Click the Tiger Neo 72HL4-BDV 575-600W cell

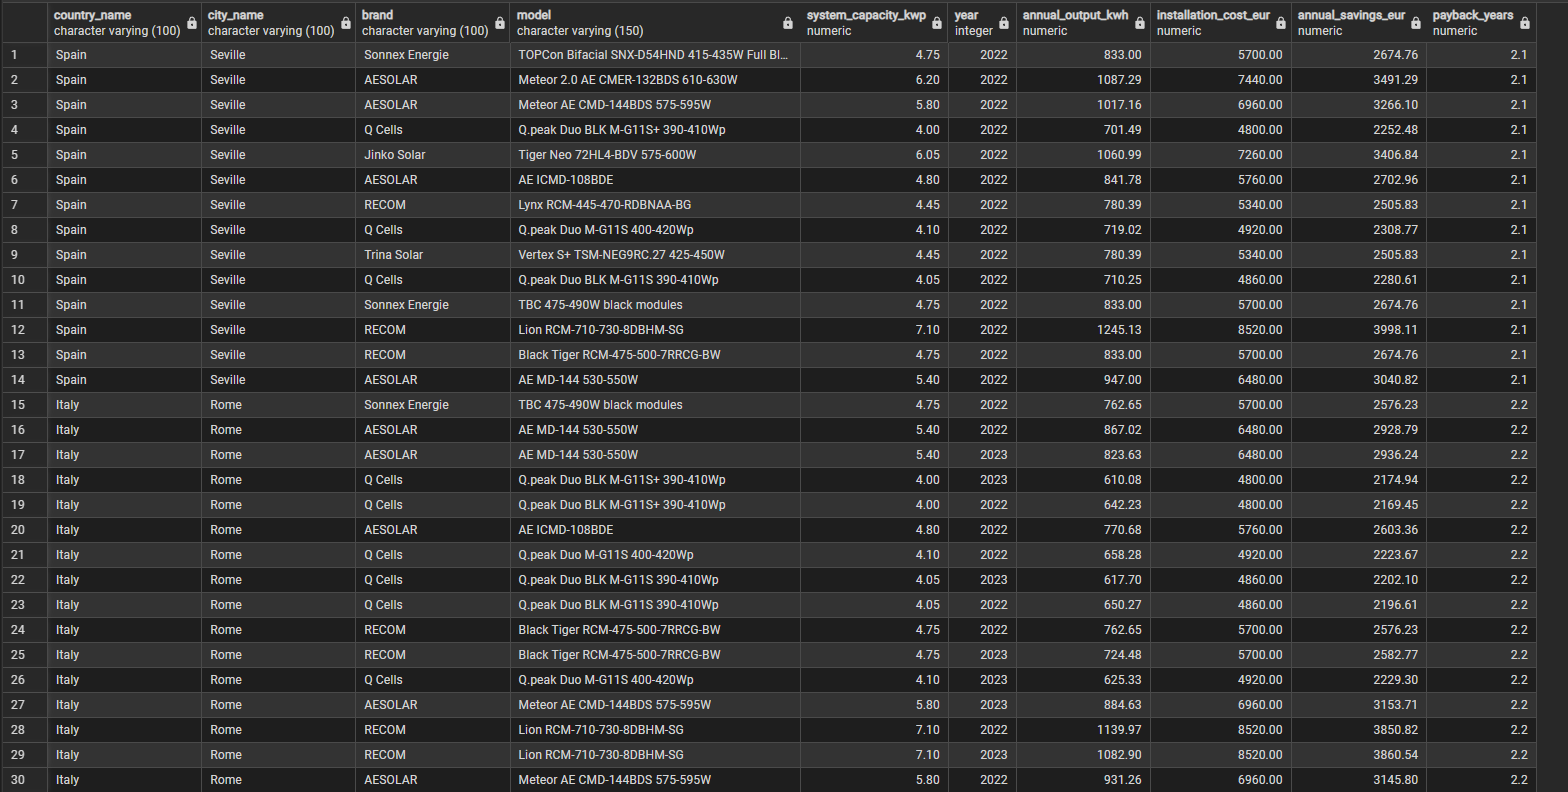pyautogui.click(x=655, y=155)
